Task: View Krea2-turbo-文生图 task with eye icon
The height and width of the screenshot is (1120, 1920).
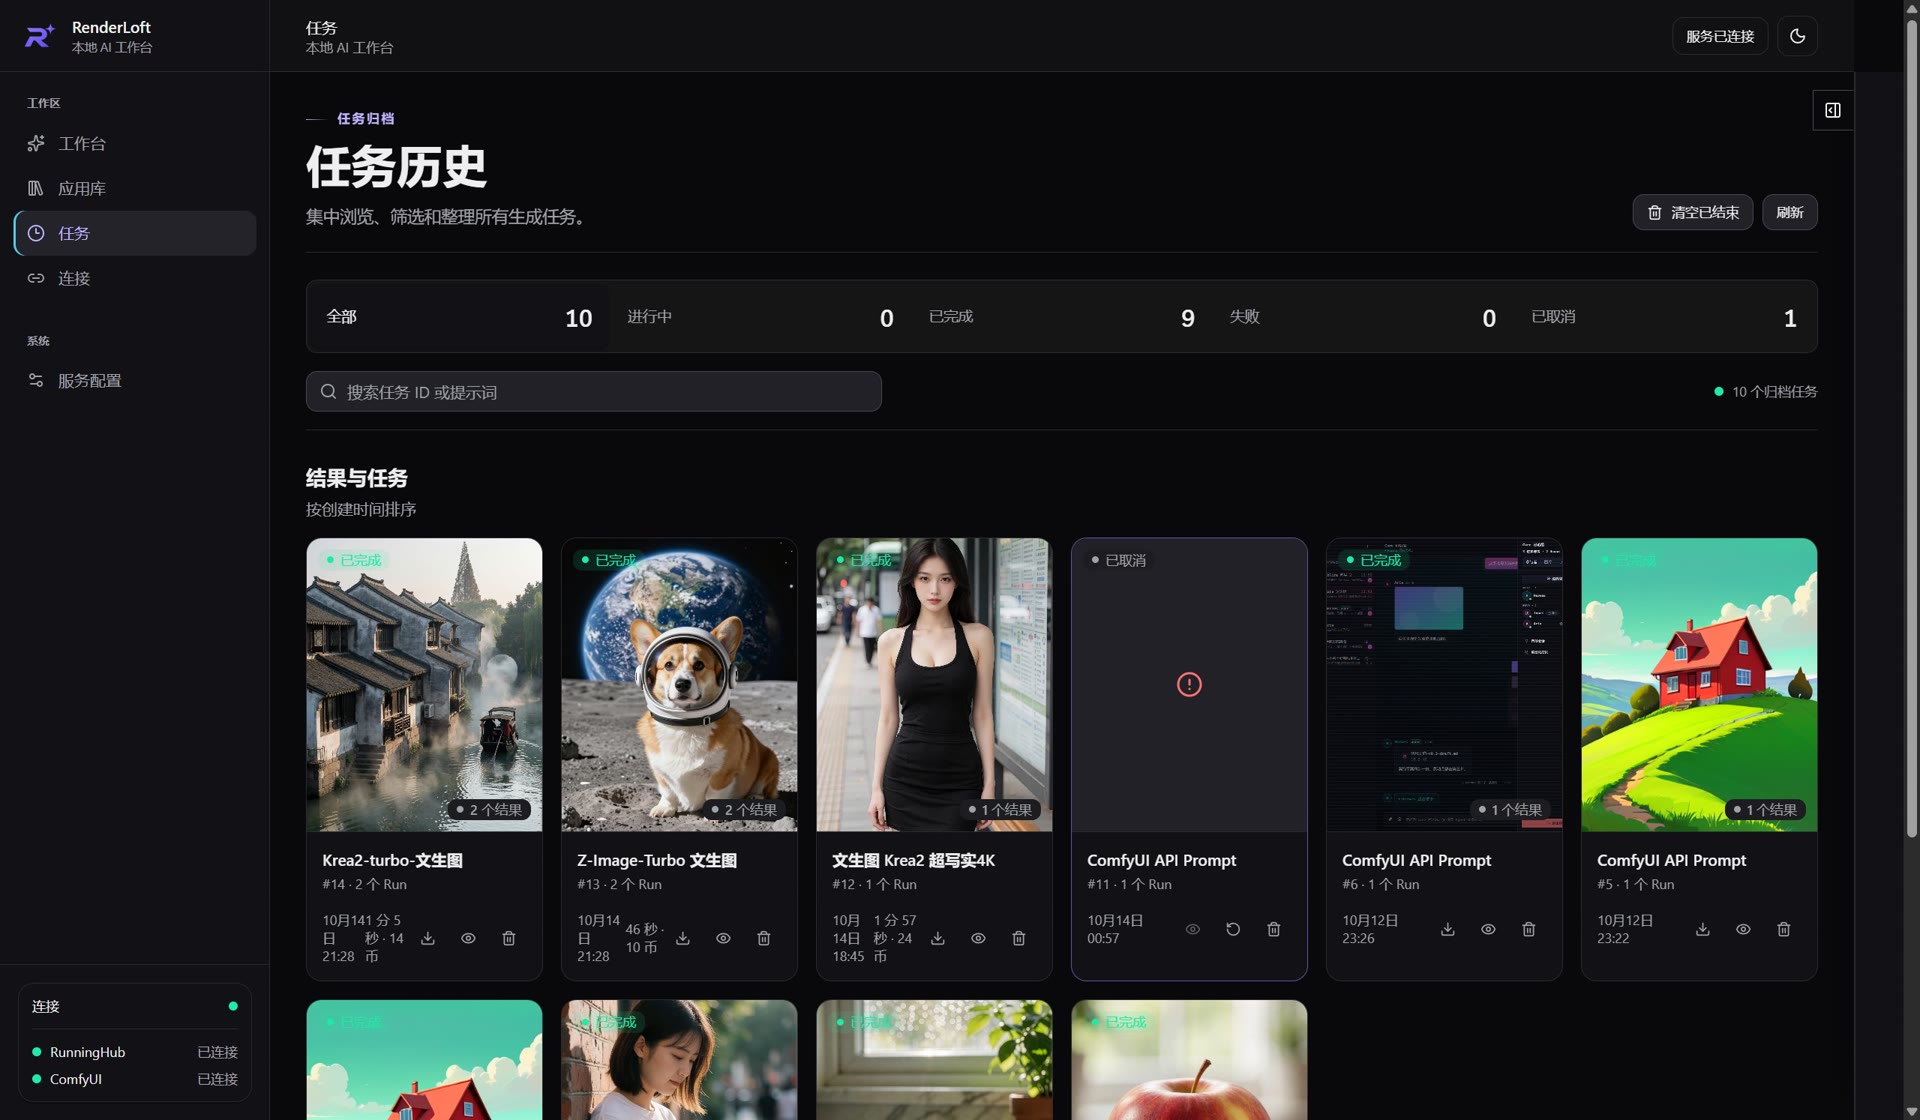Action: (468, 939)
